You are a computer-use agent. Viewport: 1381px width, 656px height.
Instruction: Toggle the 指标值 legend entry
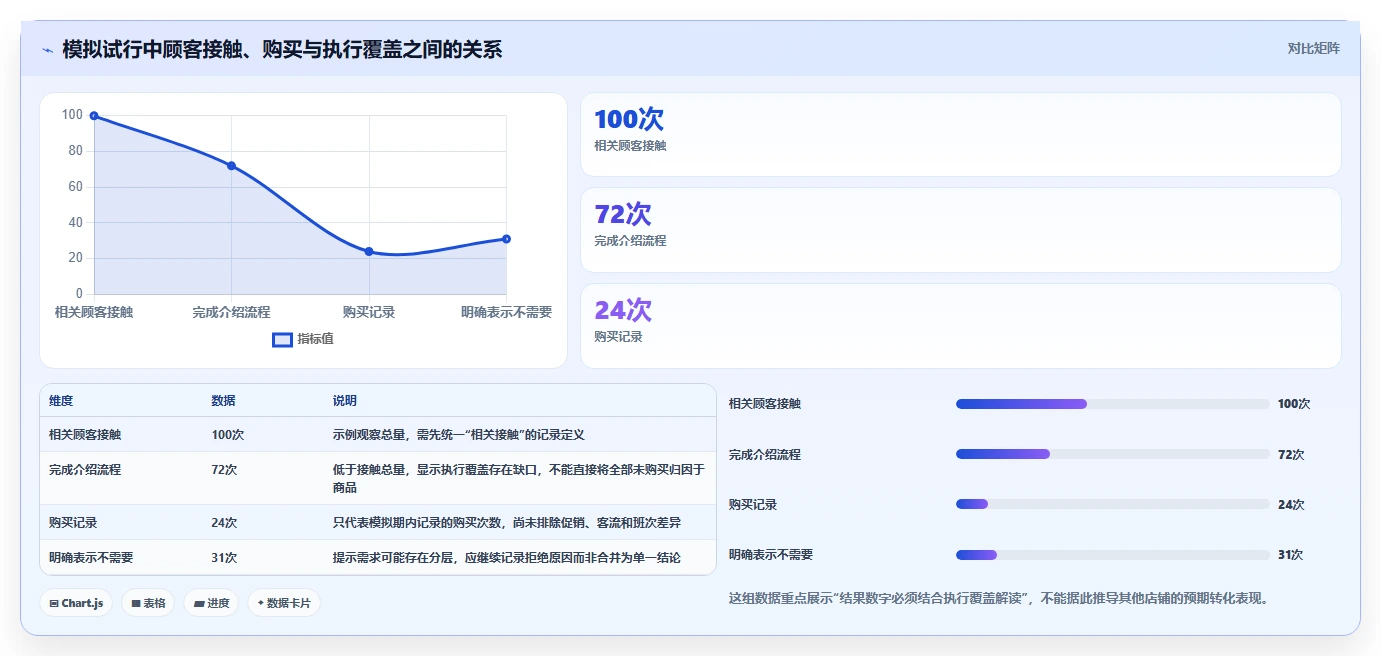tap(303, 339)
